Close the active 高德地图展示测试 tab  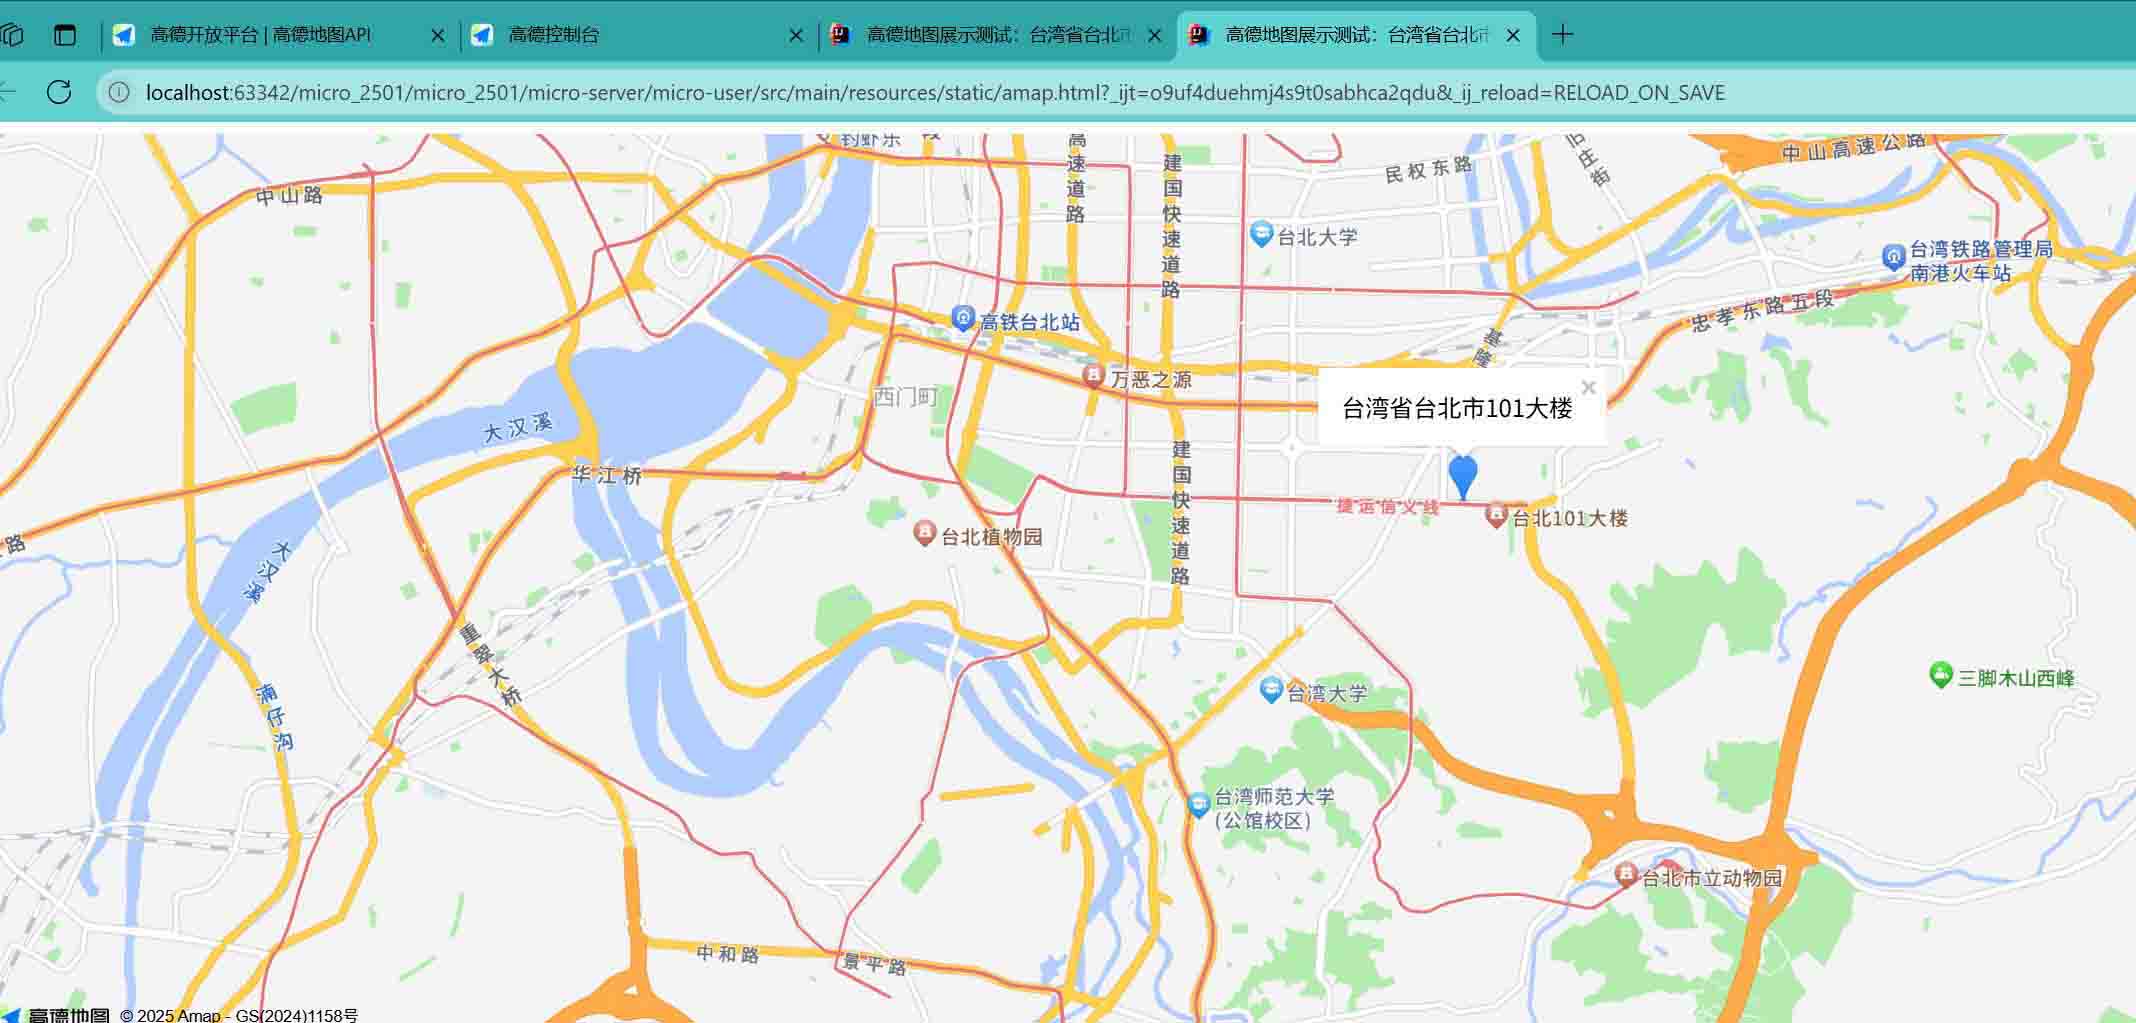click(x=1513, y=36)
